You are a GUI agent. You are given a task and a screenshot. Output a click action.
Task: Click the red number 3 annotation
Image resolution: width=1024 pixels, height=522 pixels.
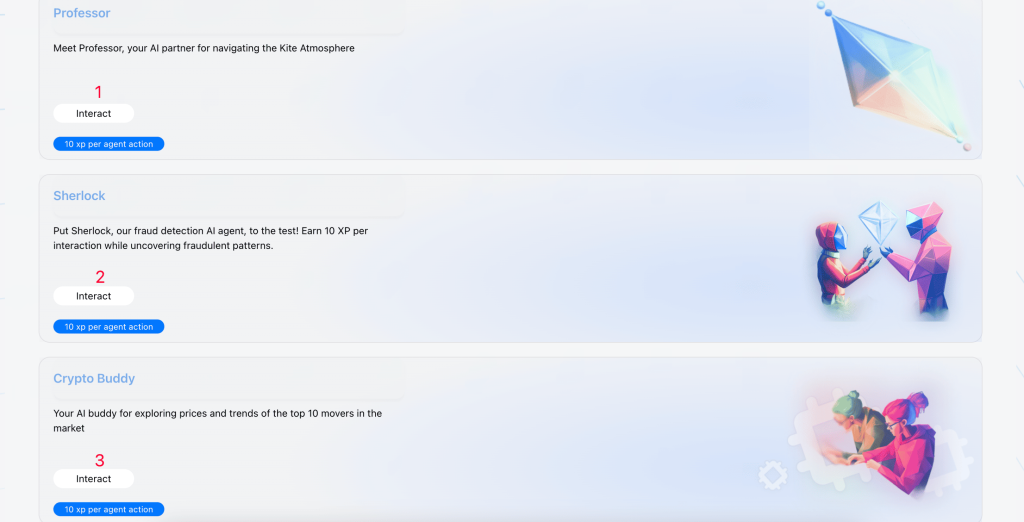tap(100, 461)
